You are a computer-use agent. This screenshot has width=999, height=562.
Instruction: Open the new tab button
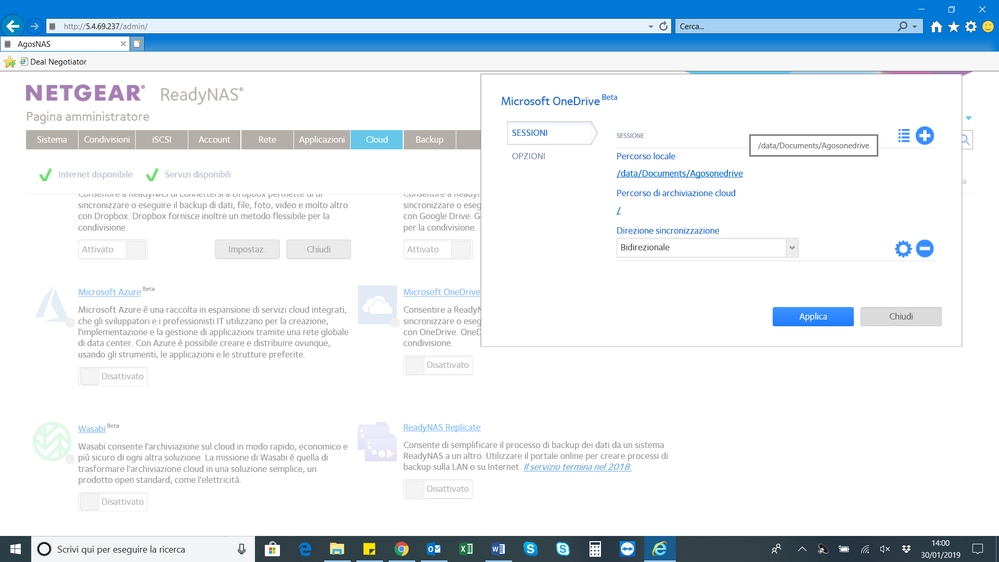[x=137, y=44]
